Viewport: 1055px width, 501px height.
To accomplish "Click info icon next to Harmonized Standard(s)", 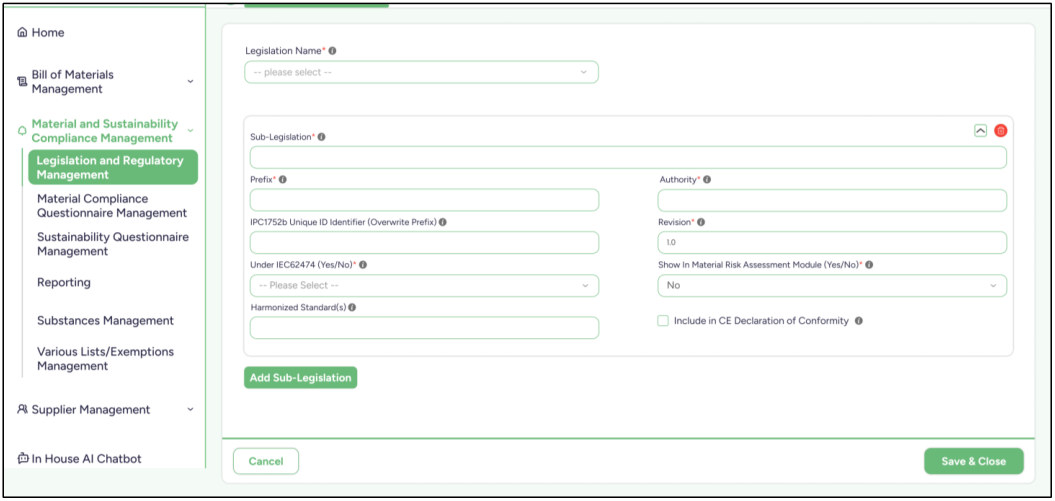I will point(352,307).
